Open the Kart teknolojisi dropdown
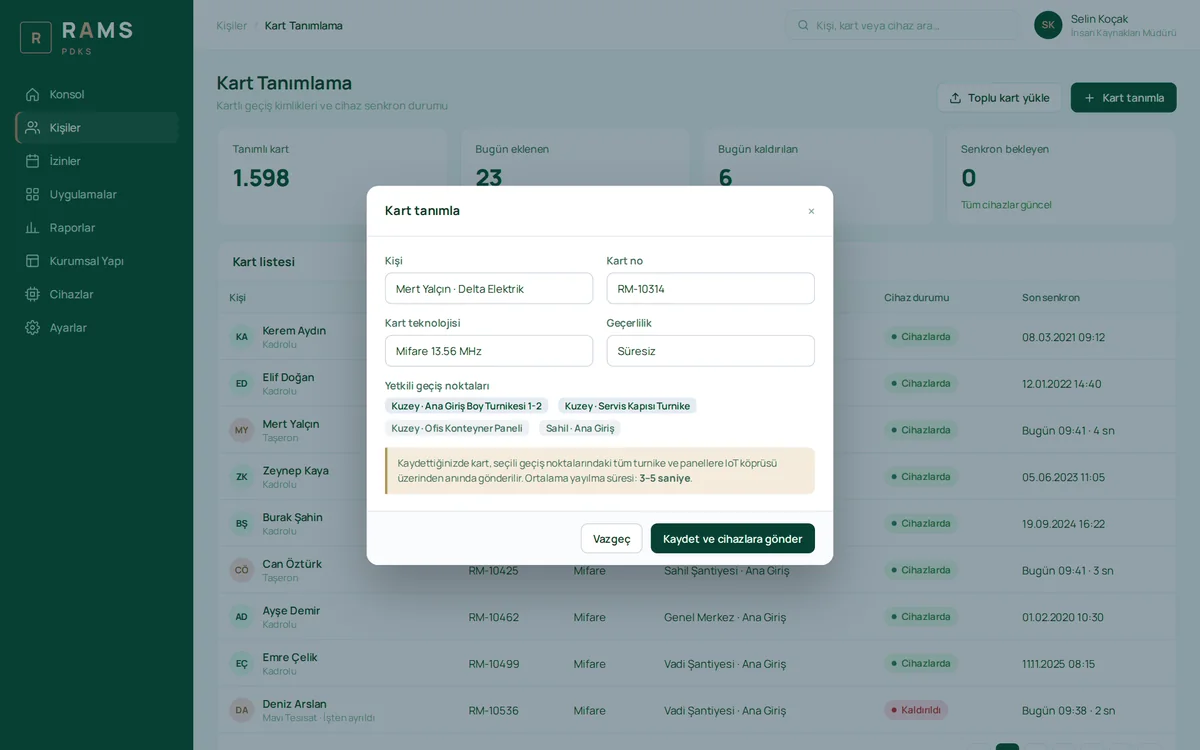The height and width of the screenshot is (750, 1200). [x=489, y=351]
